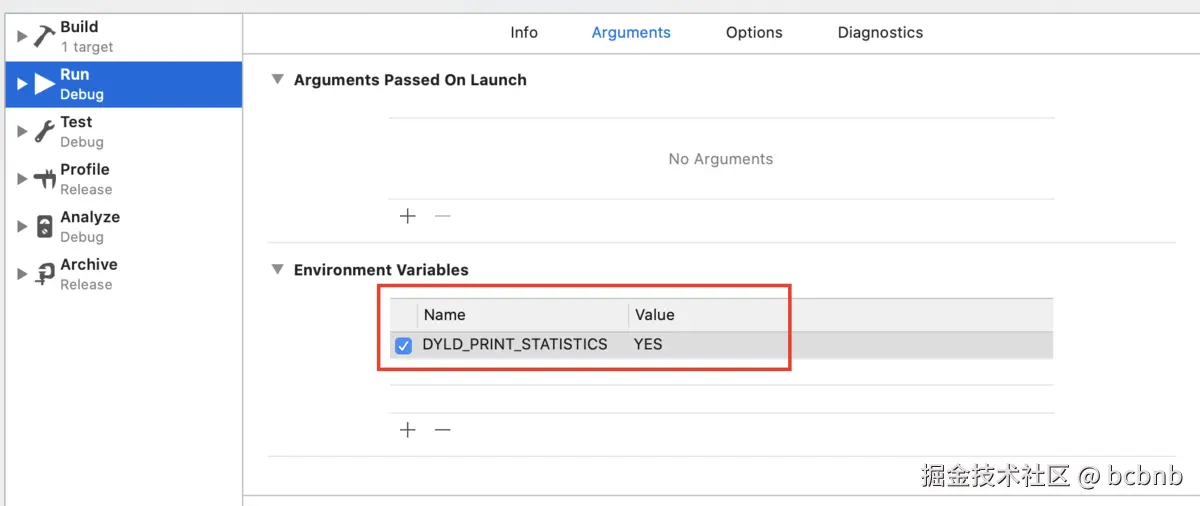The height and width of the screenshot is (506, 1200).
Task: Select the Analyze icon
Action: tap(44, 227)
